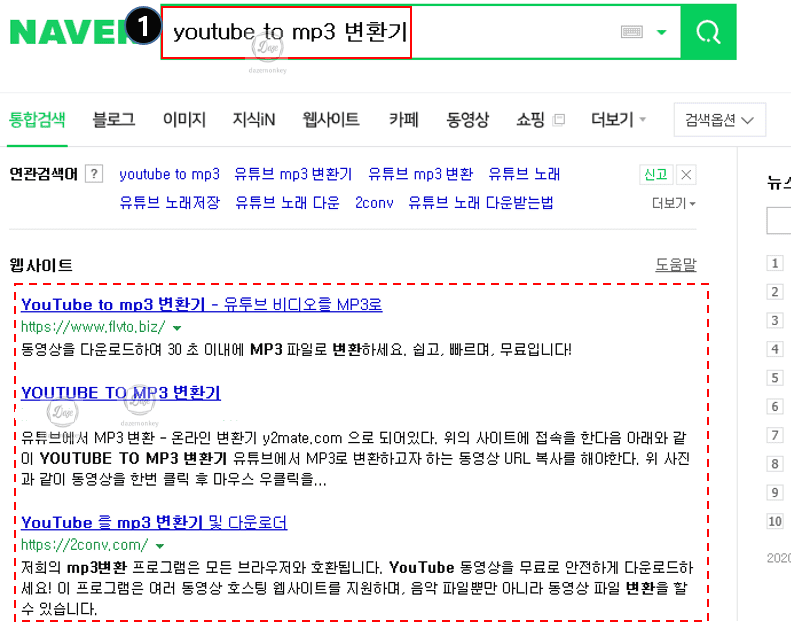
Task: Open the 검색옵션 dropdown
Action: click(719, 120)
